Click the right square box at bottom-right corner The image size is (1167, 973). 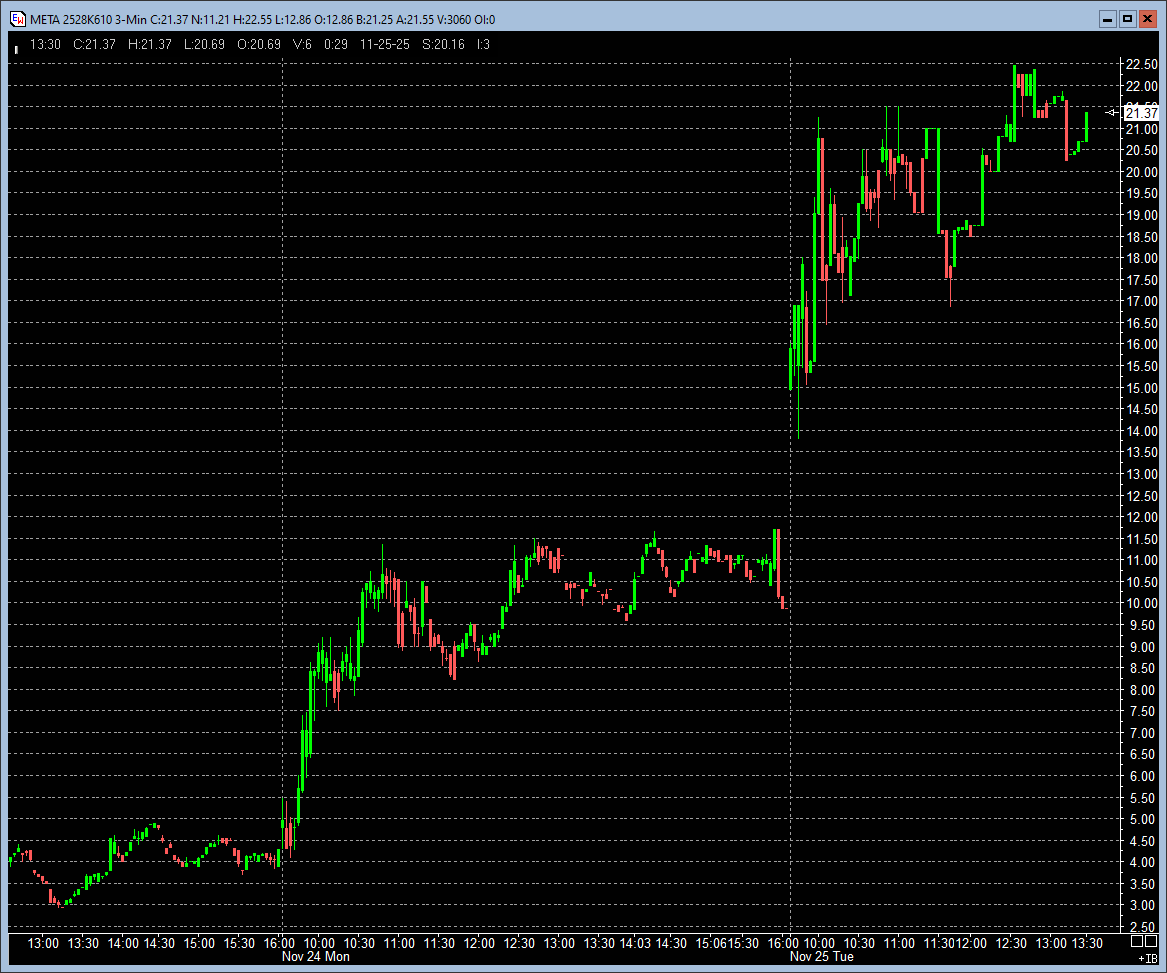point(1151,941)
